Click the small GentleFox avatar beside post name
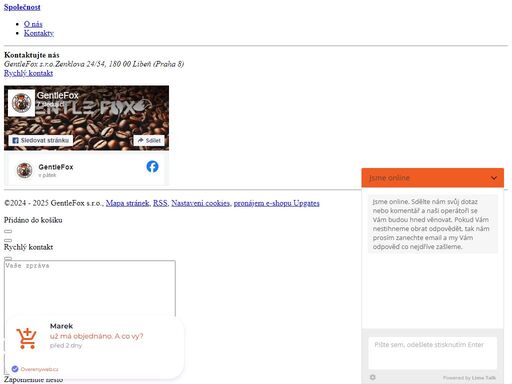 point(24,170)
